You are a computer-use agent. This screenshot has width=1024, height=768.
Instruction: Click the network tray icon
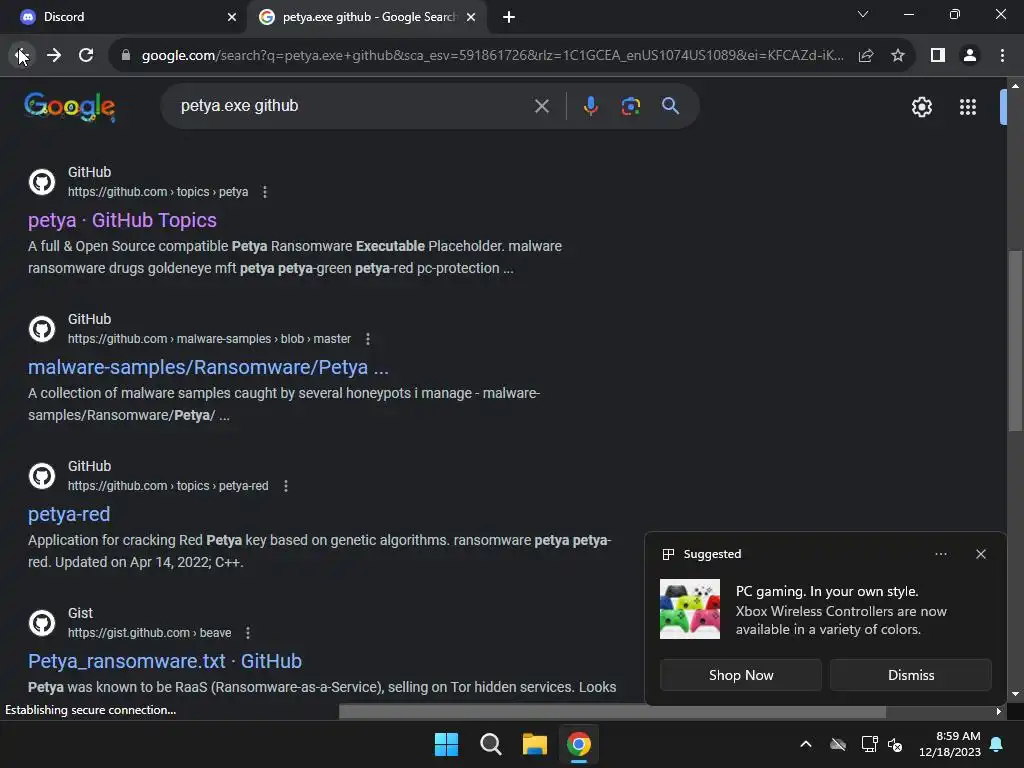(x=869, y=744)
